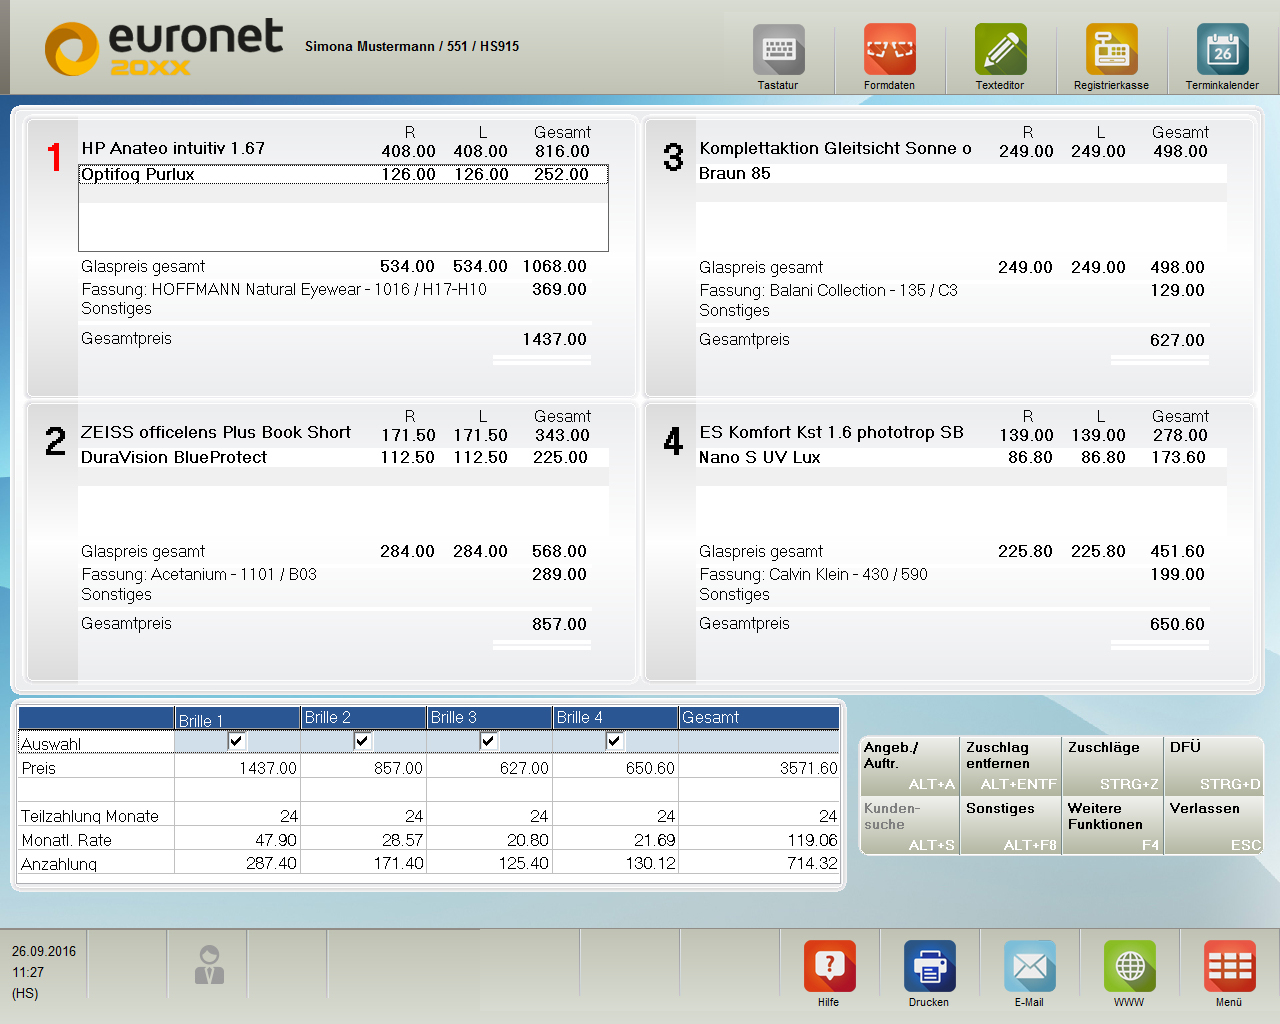Click the Braun 85 tint line
1280x1024 pixels.
point(735,173)
